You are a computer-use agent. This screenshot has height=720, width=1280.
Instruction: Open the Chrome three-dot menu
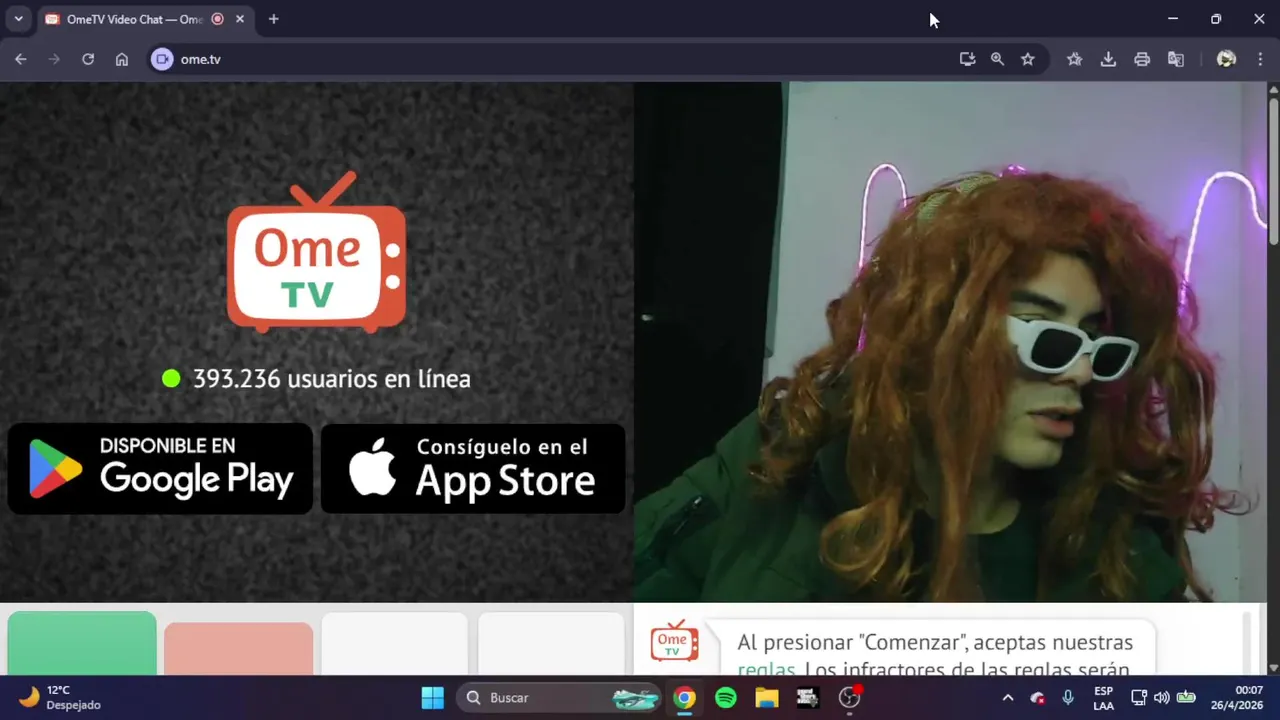[x=1261, y=59]
